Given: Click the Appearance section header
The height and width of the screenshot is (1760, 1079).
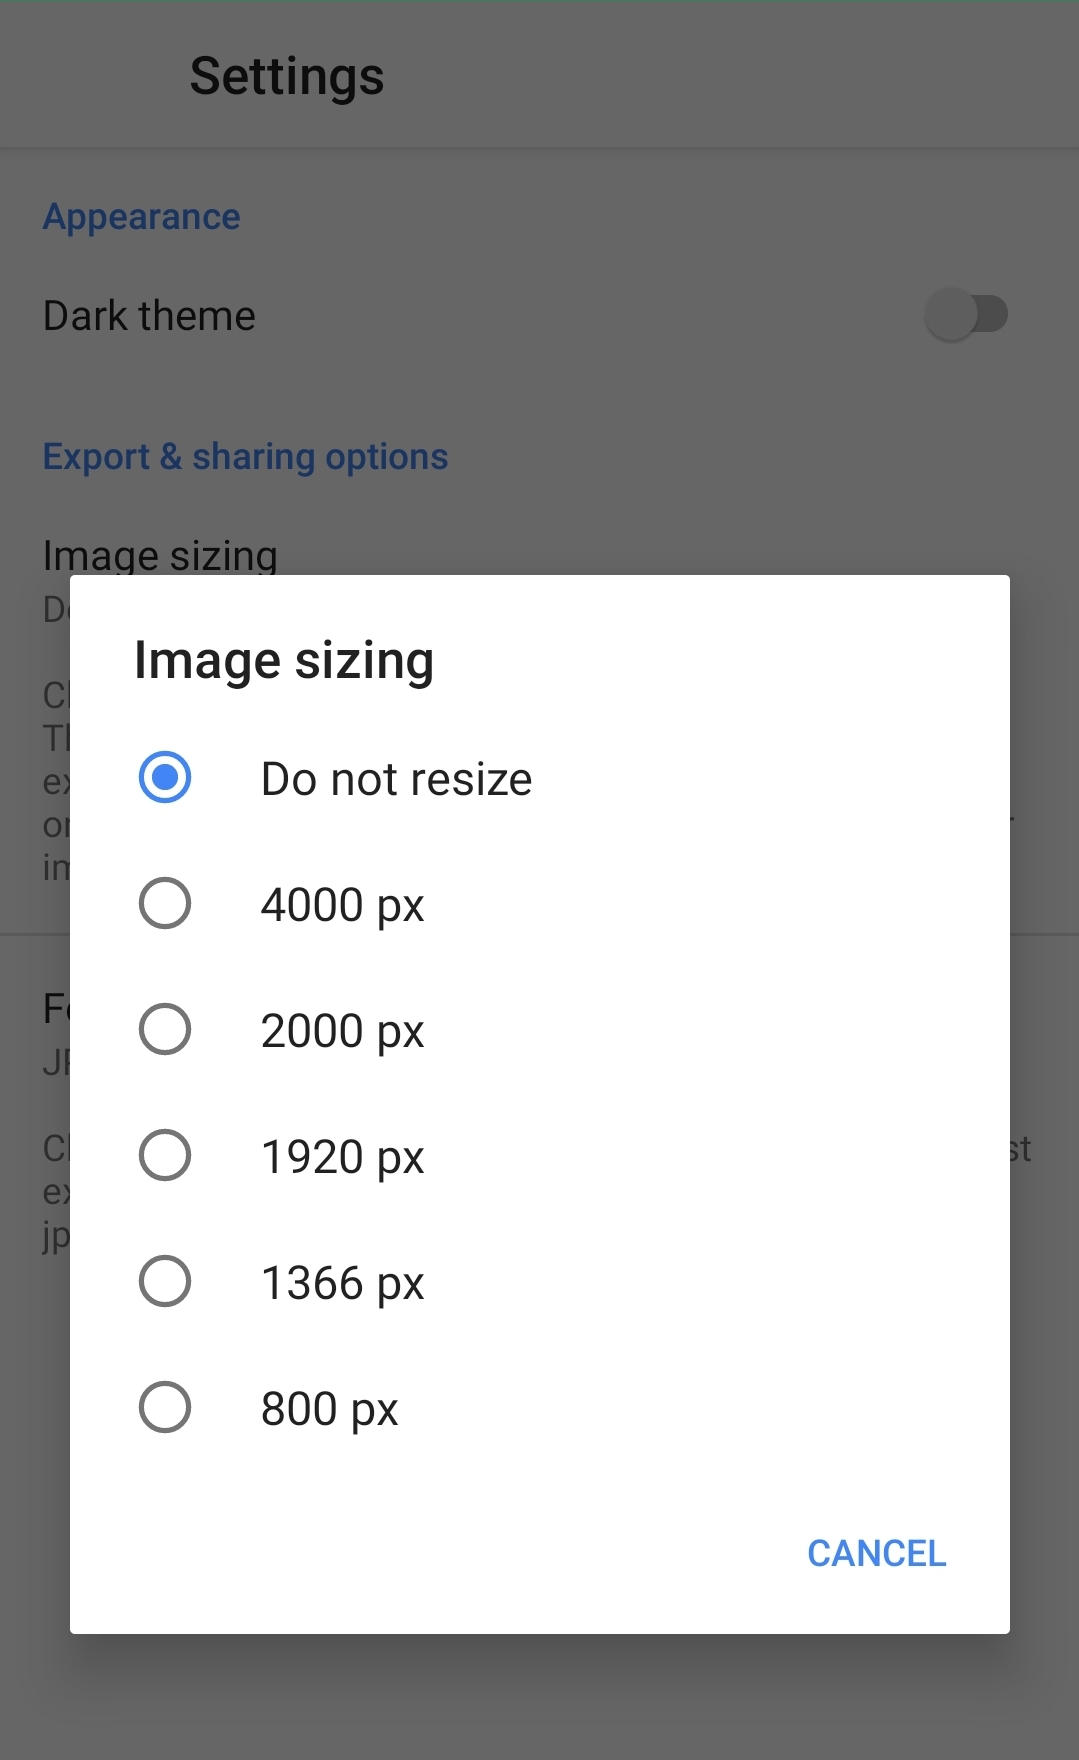Looking at the screenshot, I should tap(142, 217).
